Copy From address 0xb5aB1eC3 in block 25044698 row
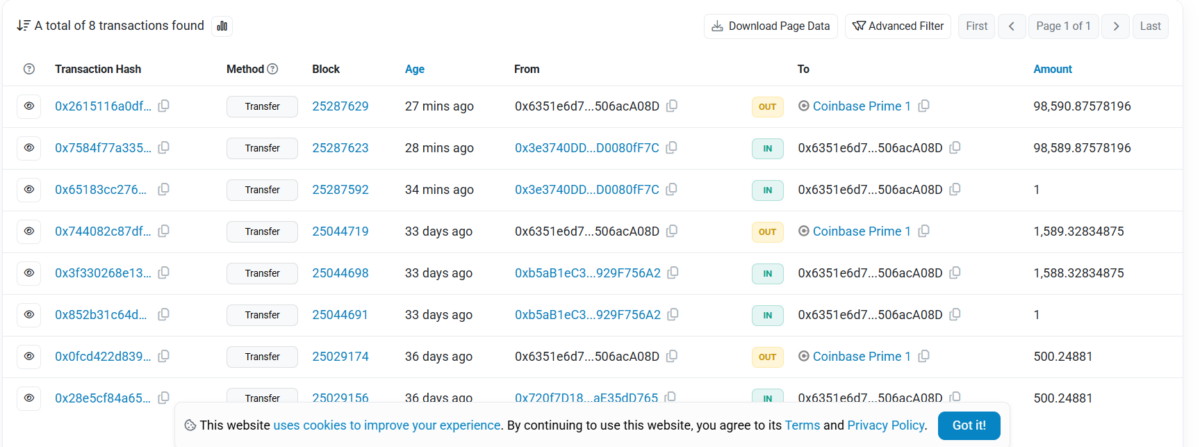The width and height of the screenshot is (1200, 447). (x=674, y=273)
